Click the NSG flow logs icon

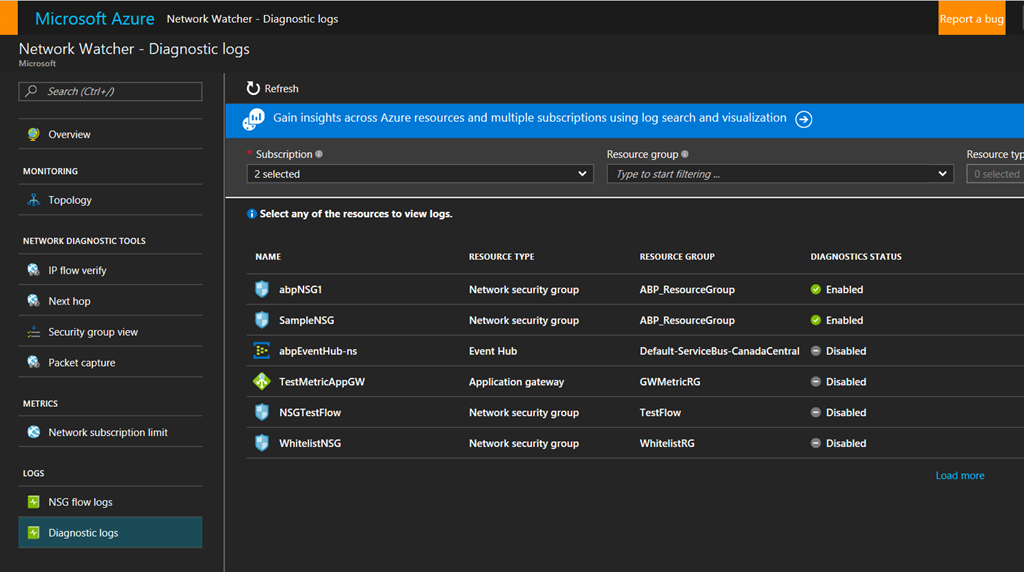(33, 501)
